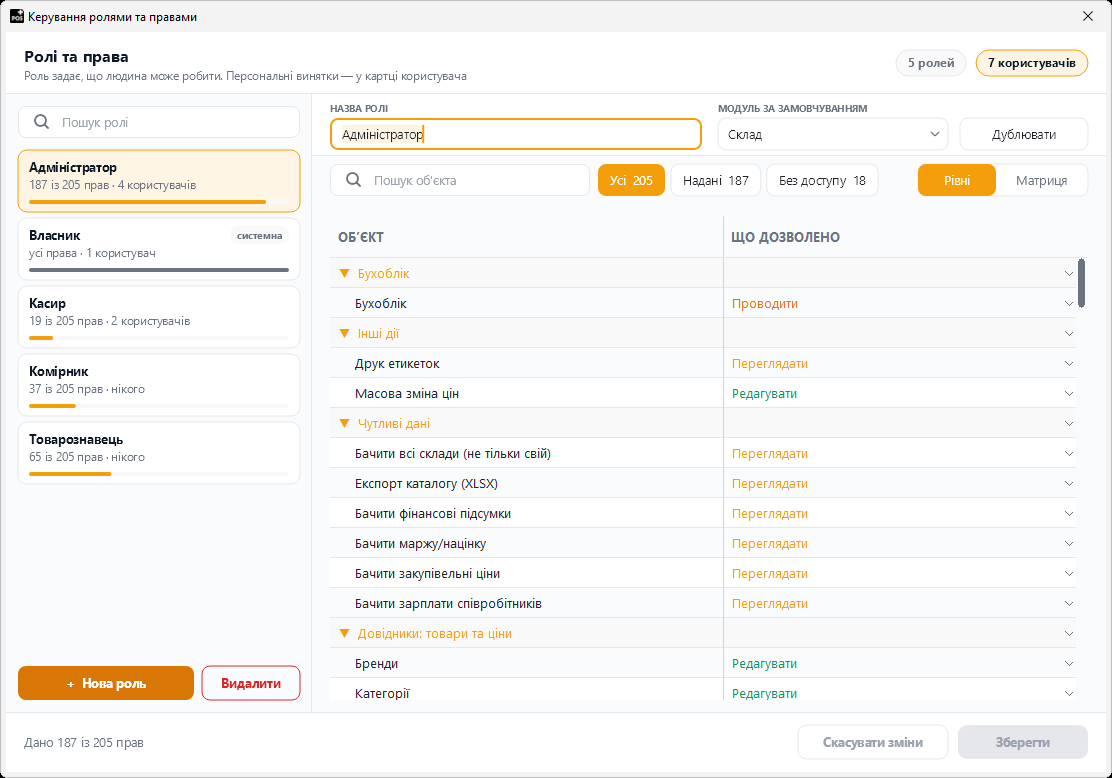Click the Проводити value for Бухоблік
Screen dimensions: 1112x778
click(764, 304)
